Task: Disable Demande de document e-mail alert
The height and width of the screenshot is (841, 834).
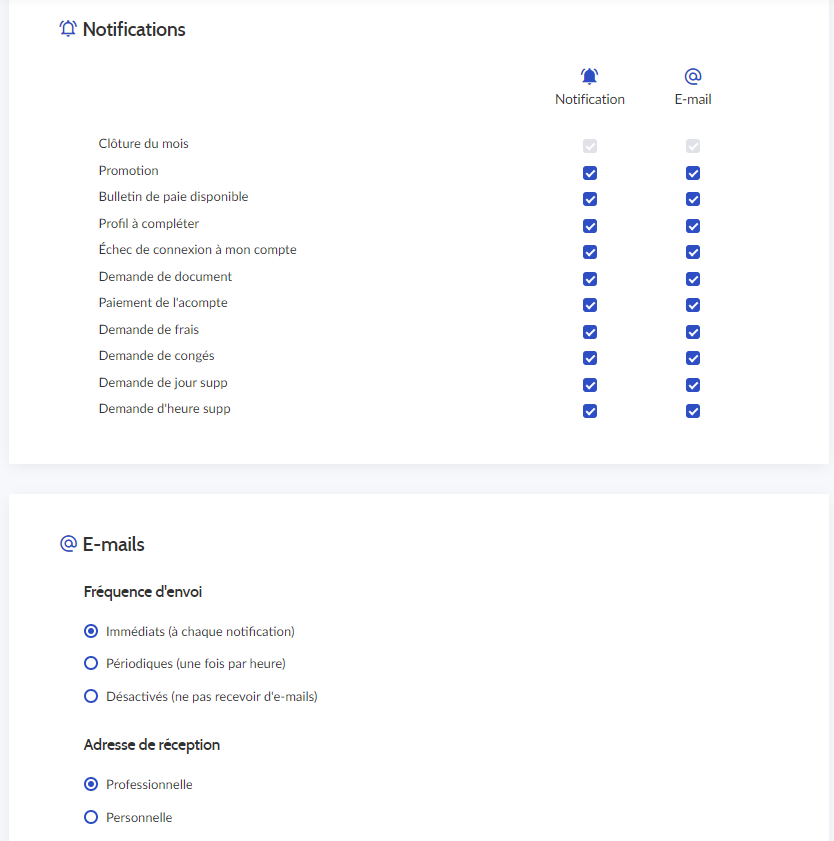Action: point(692,279)
